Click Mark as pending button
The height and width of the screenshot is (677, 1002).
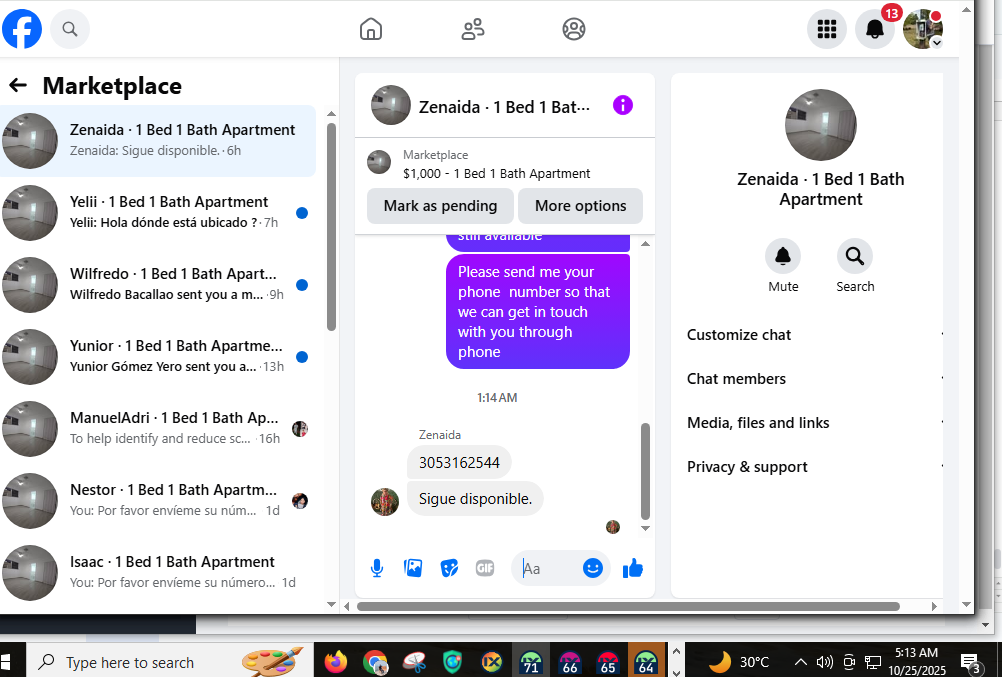[x=440, y=206]
